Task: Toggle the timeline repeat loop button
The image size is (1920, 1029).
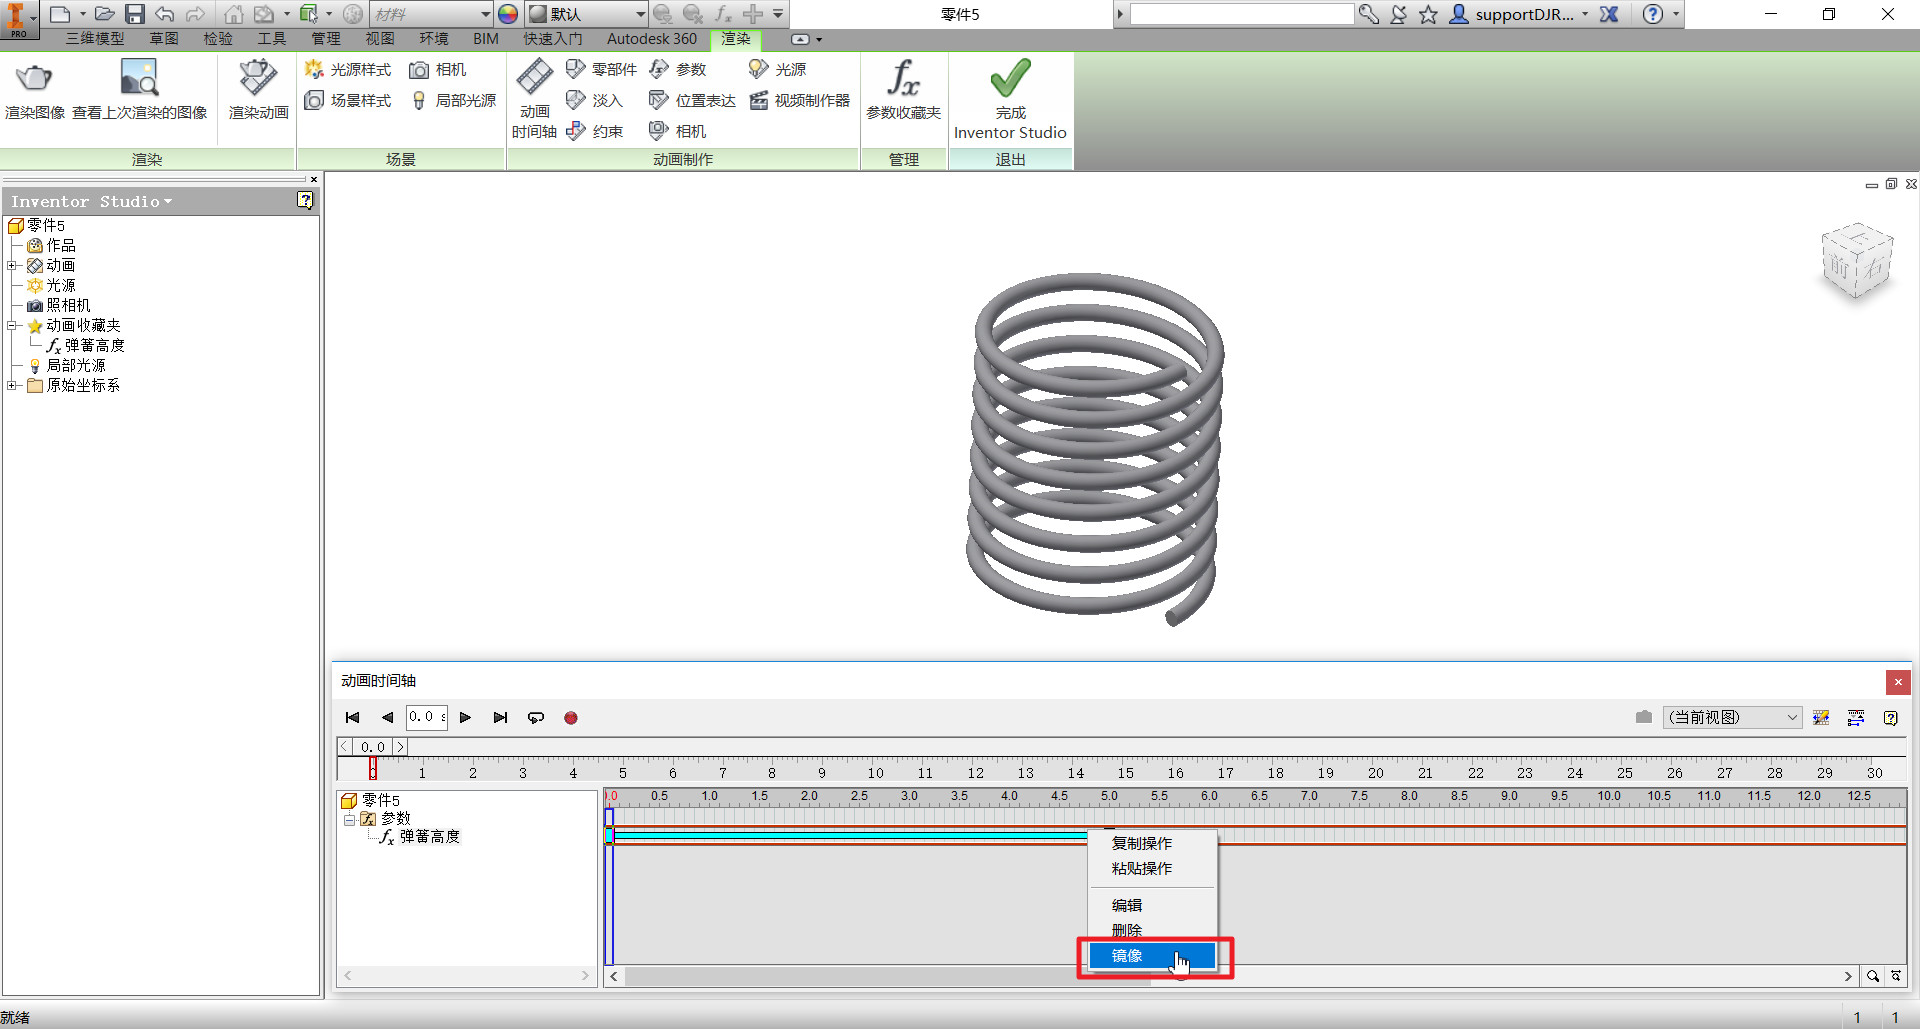Action: [x=536, y=718]
